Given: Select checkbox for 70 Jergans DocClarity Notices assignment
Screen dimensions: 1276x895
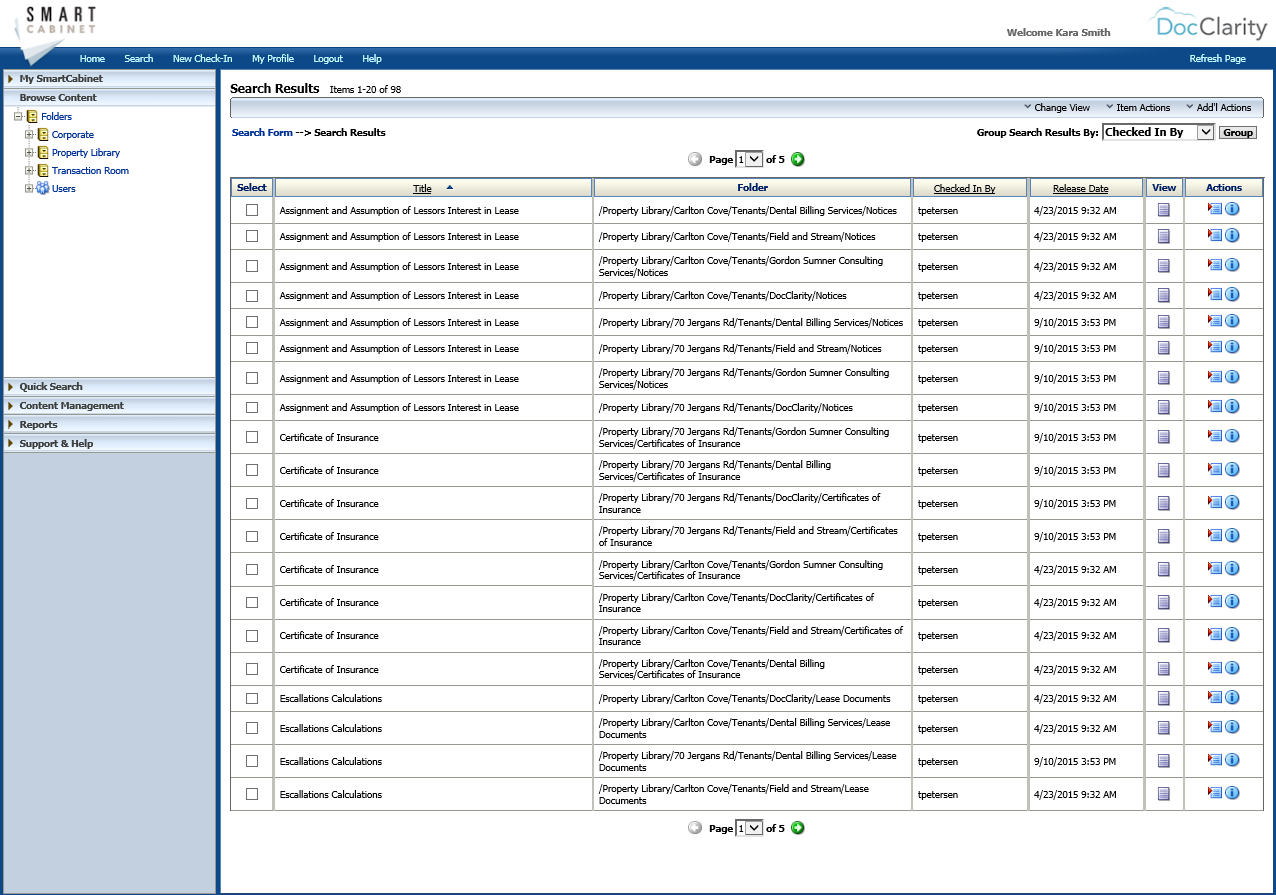Looking at the screenshot, I should pyautogui.click(x=252, y=407).
